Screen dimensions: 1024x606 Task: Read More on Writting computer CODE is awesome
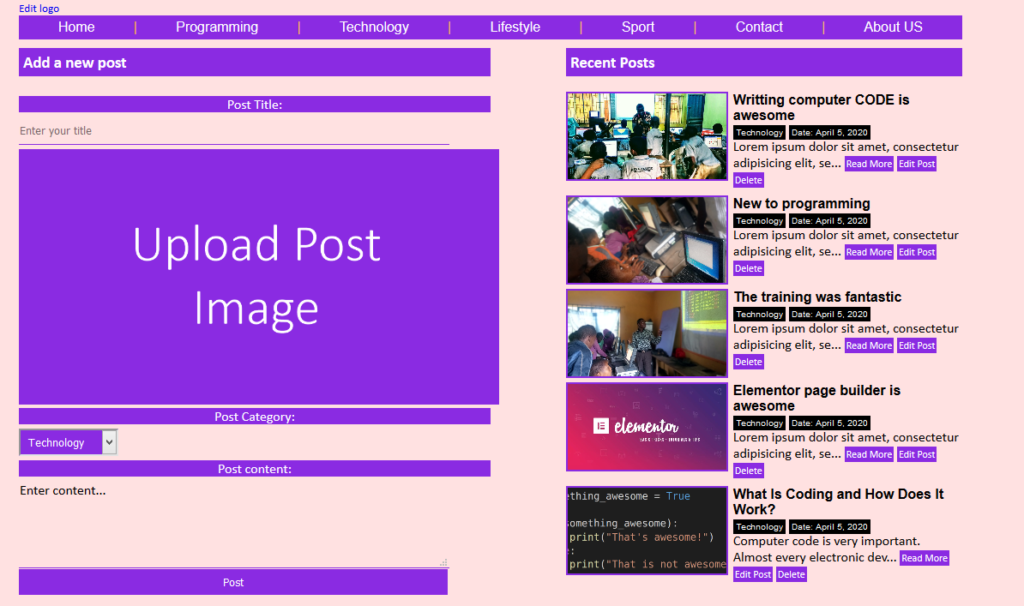click(x=868, y=163)
